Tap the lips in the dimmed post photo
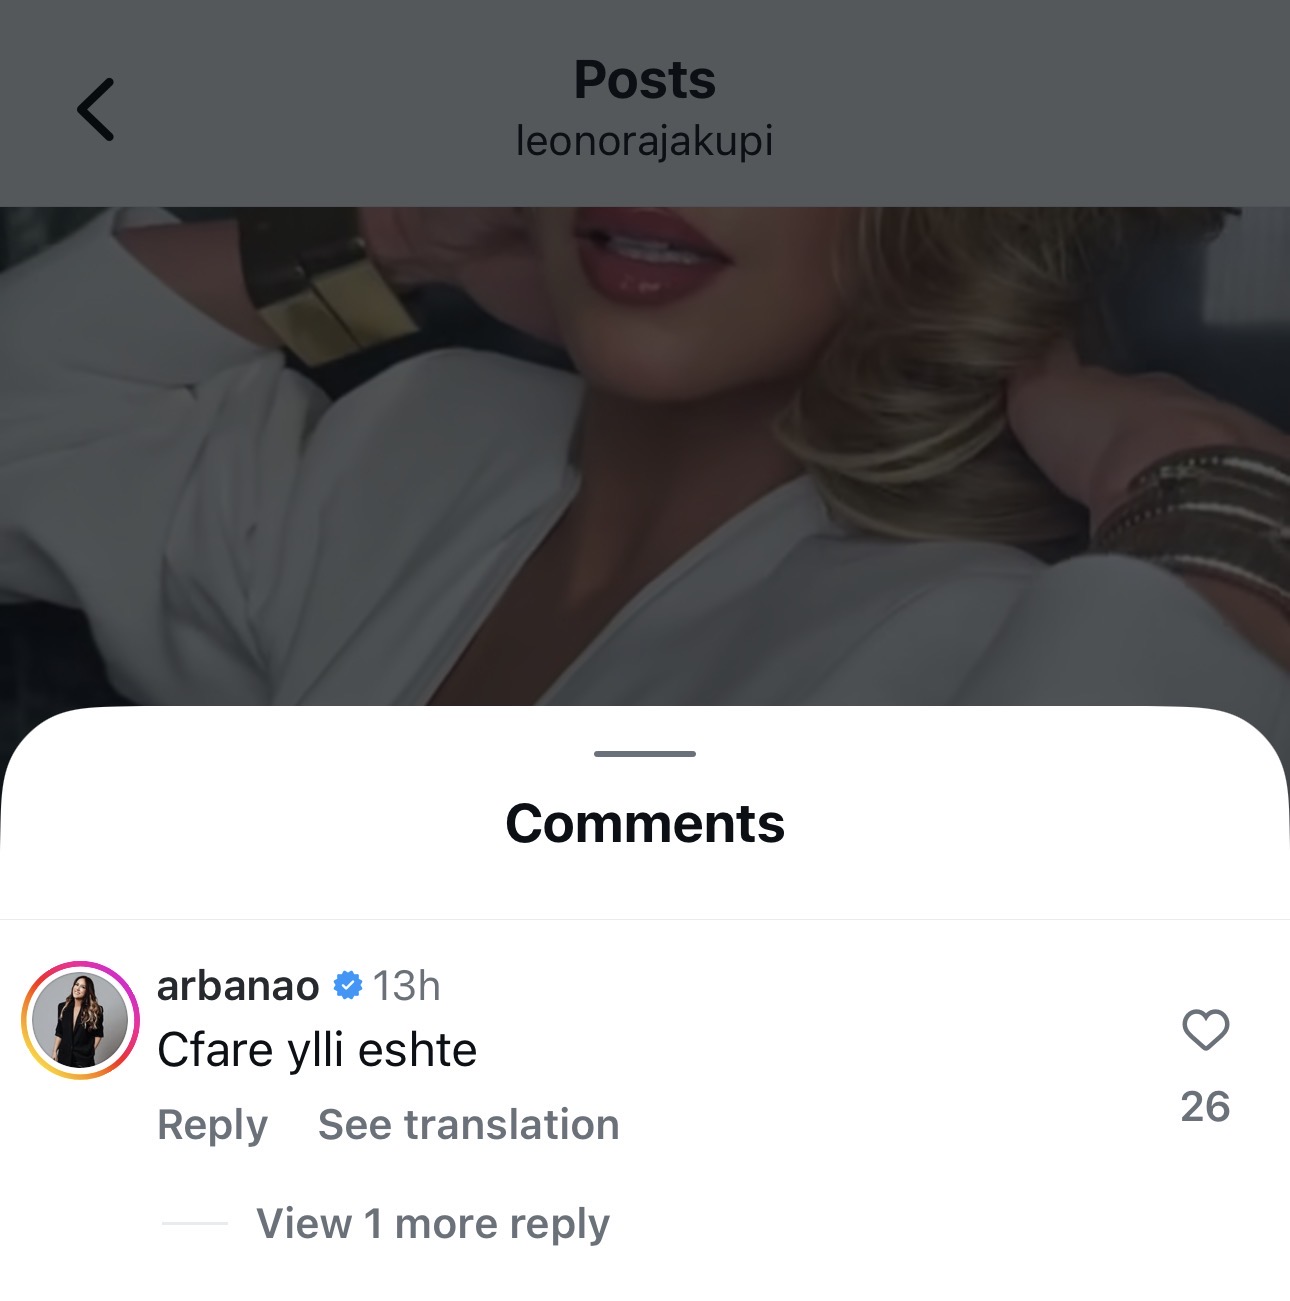 click(650, 253)
